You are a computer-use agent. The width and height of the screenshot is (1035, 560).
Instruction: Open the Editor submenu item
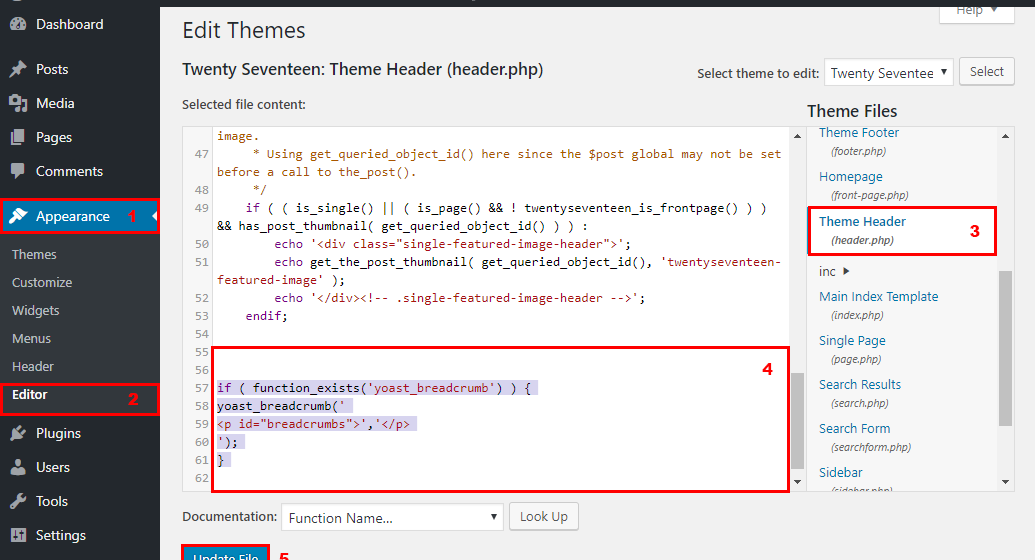coord(30,394)
